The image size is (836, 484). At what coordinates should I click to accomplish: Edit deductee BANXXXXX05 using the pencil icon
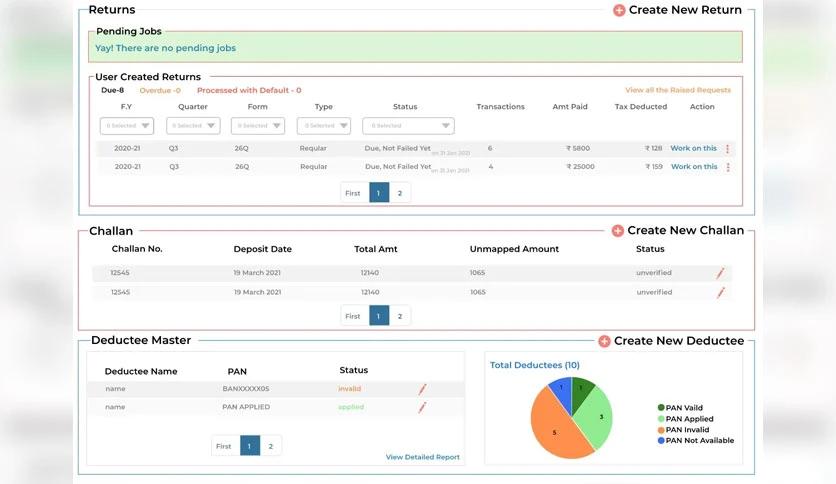tap(422, 390)
